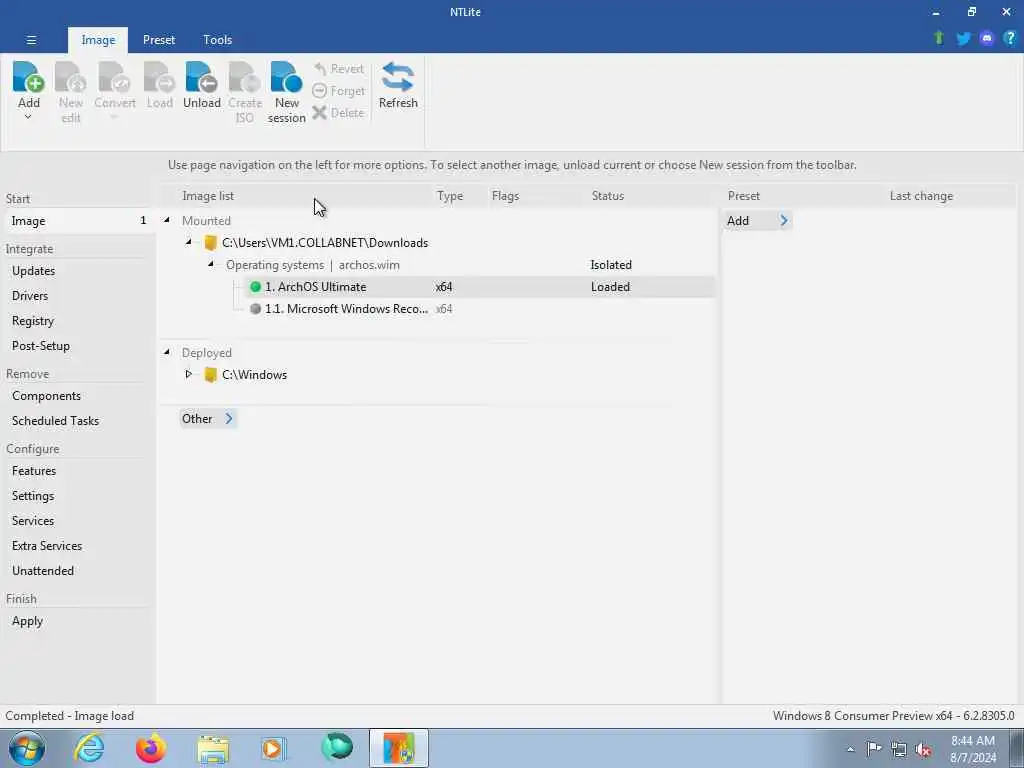Click the Loaded status text
The width and height of the screenshot is (1024, 768).
(611, 287)
